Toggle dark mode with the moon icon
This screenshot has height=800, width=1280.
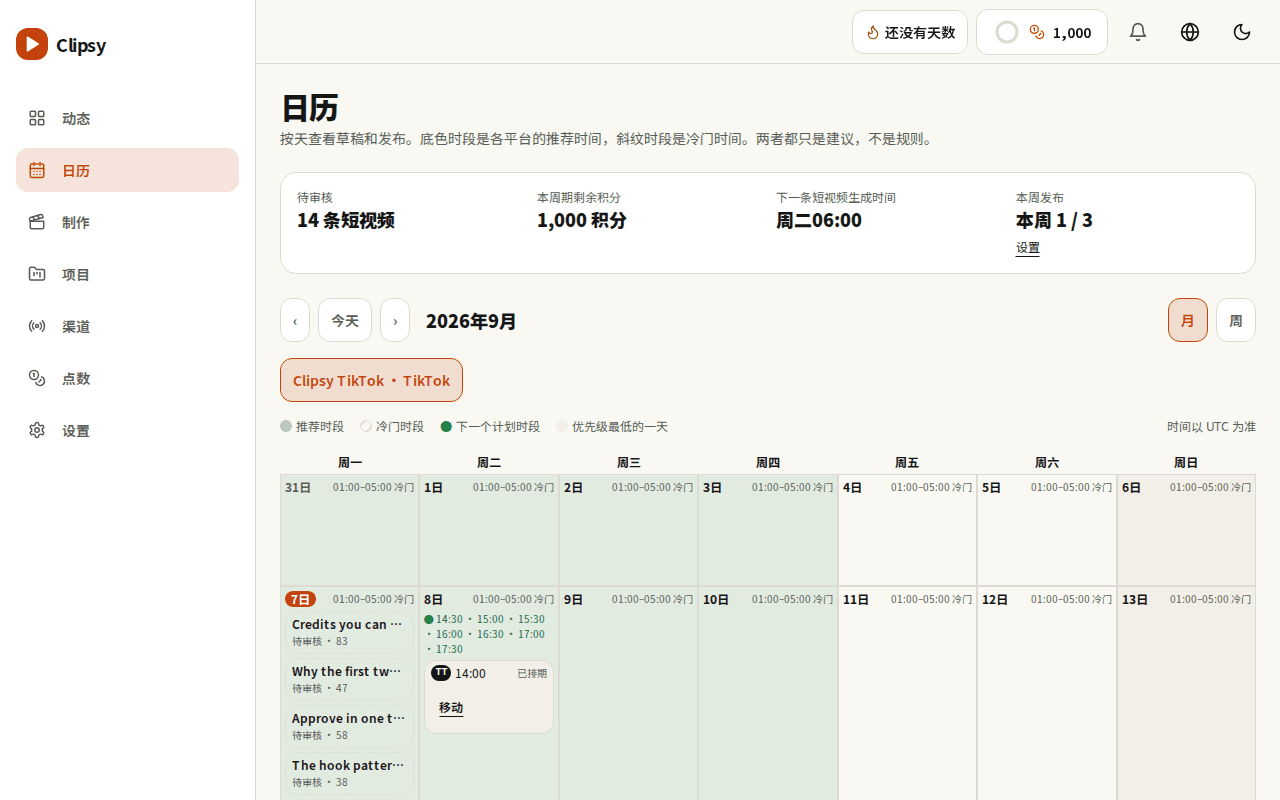[x=1242, y=32]
